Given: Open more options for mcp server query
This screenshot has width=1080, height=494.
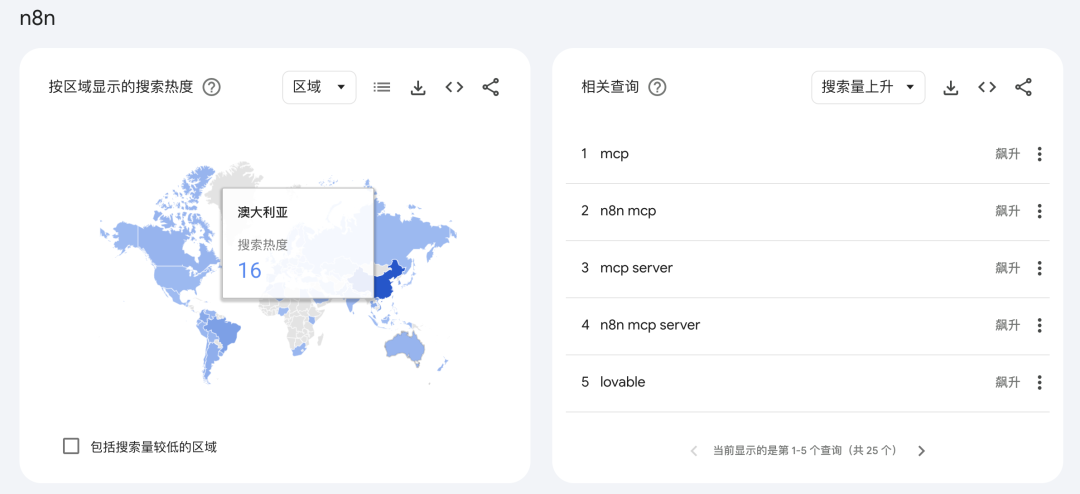Looking at the screenshot, I should coord(1039,269).
